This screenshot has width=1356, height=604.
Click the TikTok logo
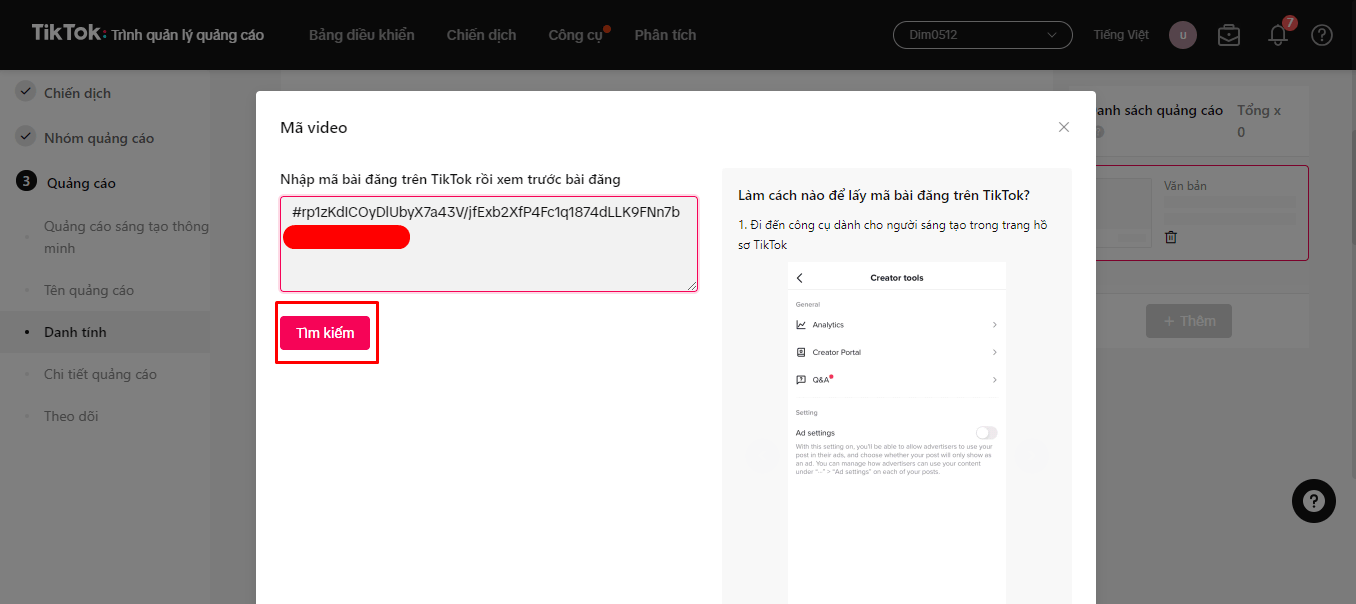pyautogui.click(x=68, y=33)
